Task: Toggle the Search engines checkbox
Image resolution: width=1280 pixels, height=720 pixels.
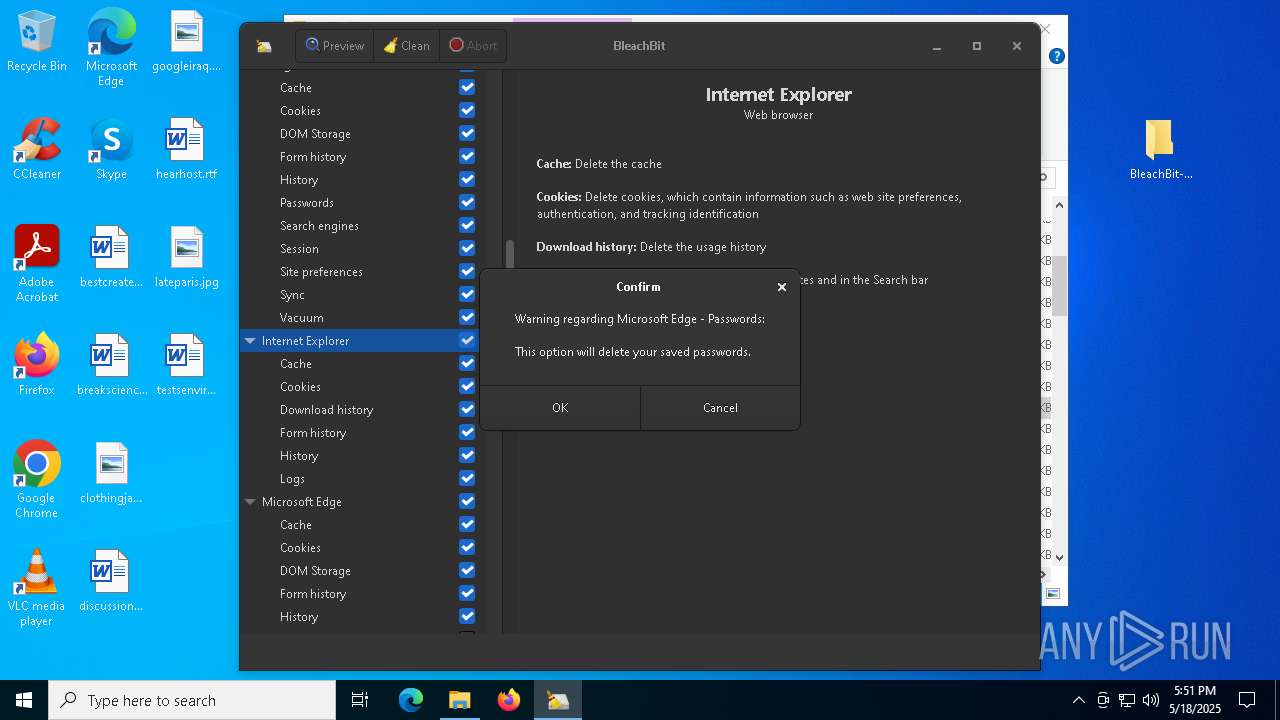Action: pos(467,226)
